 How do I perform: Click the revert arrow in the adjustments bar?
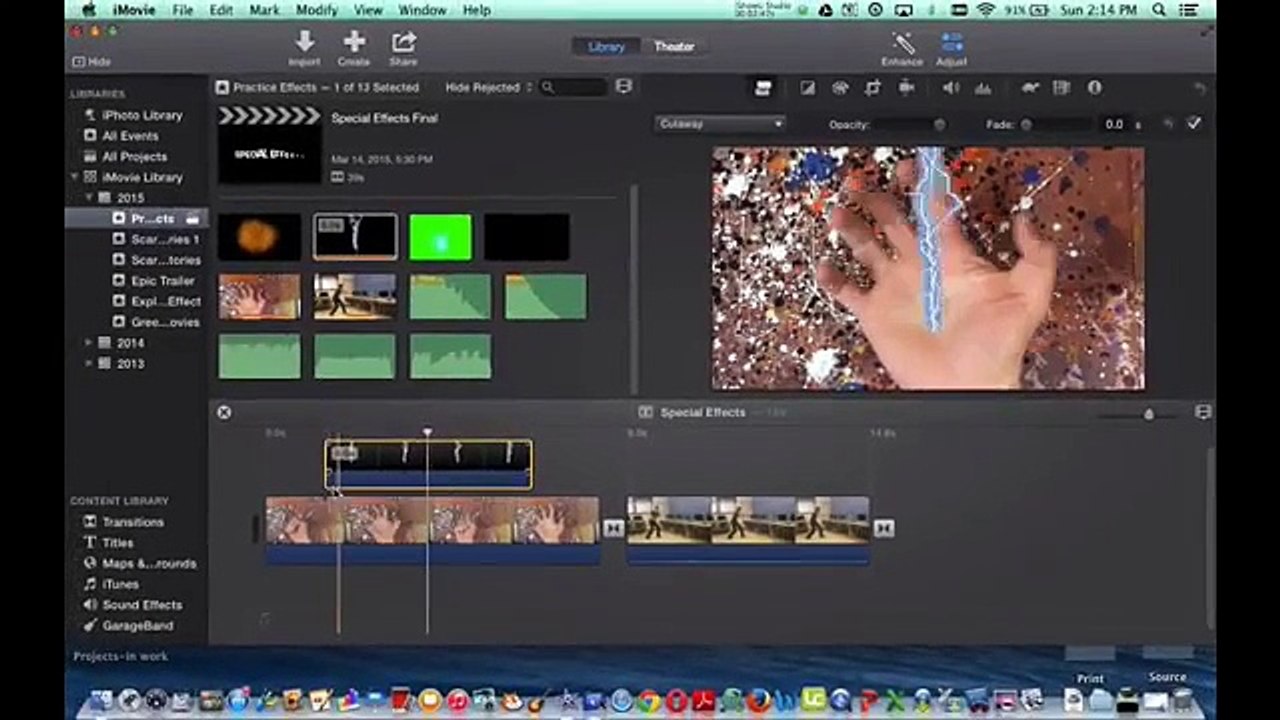1200,89
